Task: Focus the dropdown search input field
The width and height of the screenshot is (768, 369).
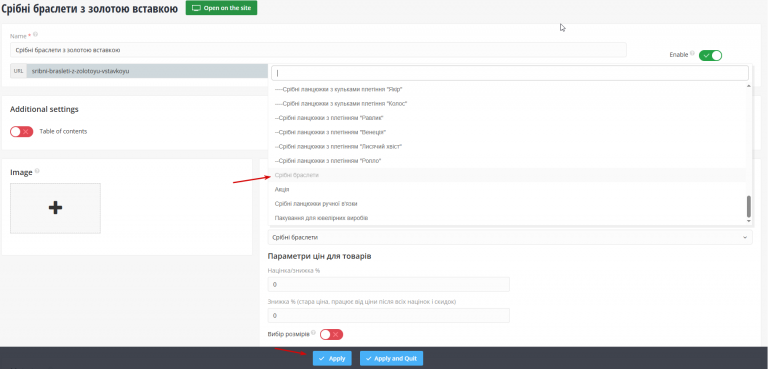Action: point(510,73)
